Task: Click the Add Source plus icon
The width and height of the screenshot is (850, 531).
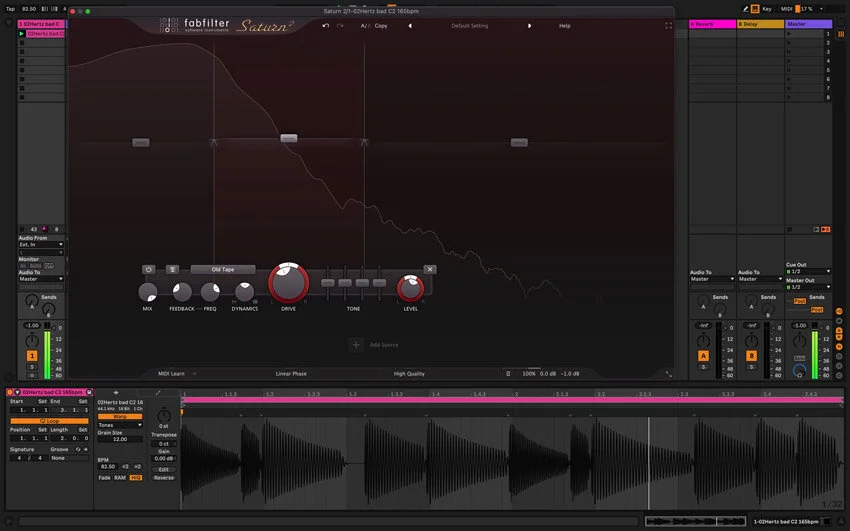Action: click(x=356, y=345)
